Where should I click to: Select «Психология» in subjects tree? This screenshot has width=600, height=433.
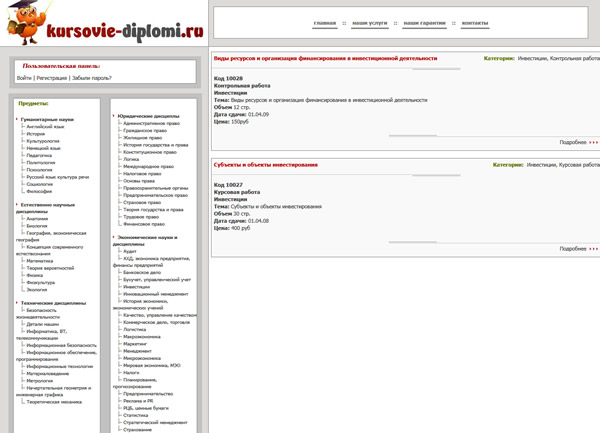click(x=39, y=170)
